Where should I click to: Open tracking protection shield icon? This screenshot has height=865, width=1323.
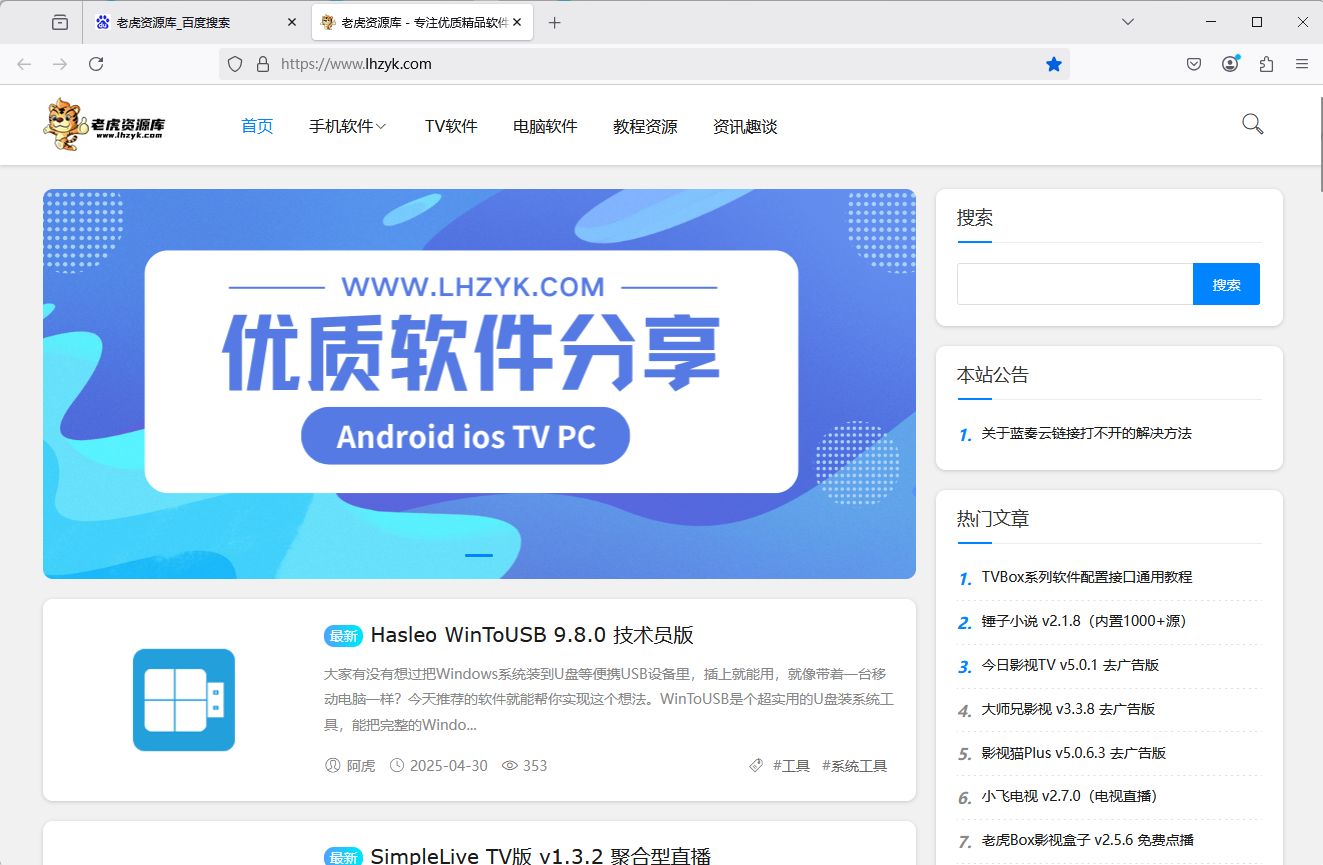[235, 64]
